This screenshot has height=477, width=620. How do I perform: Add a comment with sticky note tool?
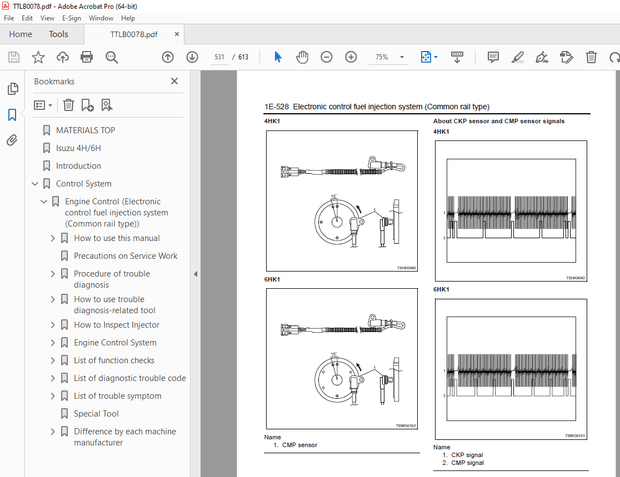[x=493, y=57]
